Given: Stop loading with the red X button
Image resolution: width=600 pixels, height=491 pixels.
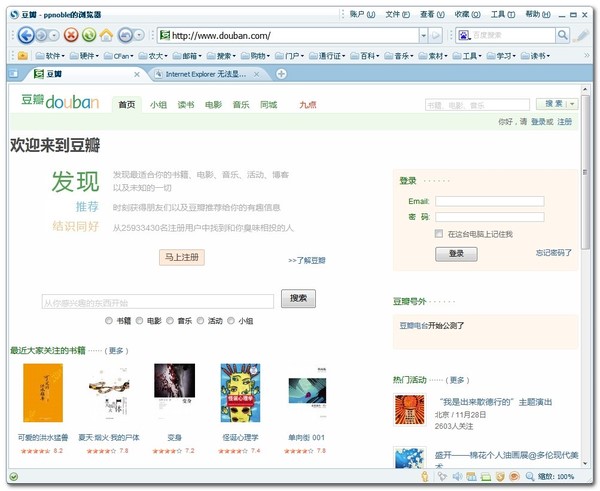Looking at the screenshot, I should 71,35.
